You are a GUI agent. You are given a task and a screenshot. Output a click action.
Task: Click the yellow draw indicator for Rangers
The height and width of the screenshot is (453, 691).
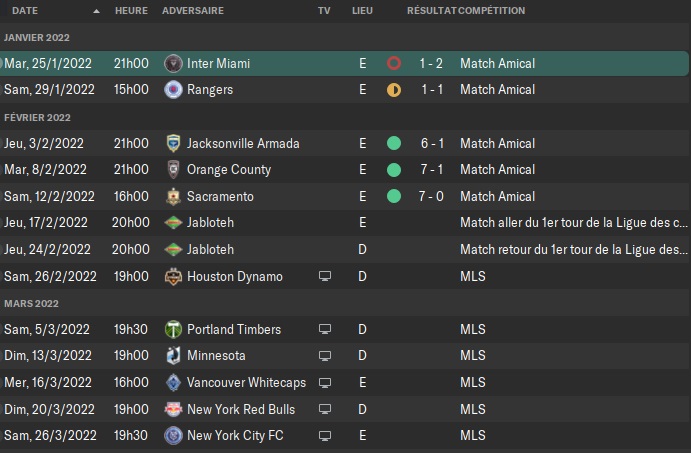(x=394, y=90)
